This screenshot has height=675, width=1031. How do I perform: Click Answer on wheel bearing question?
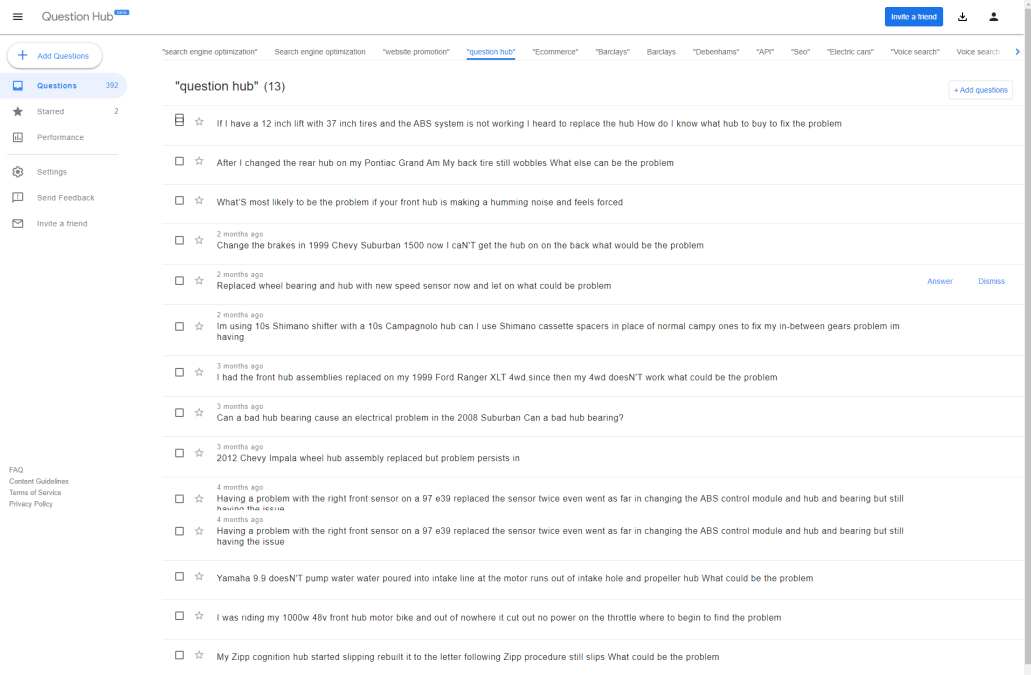tap(940, 281)
